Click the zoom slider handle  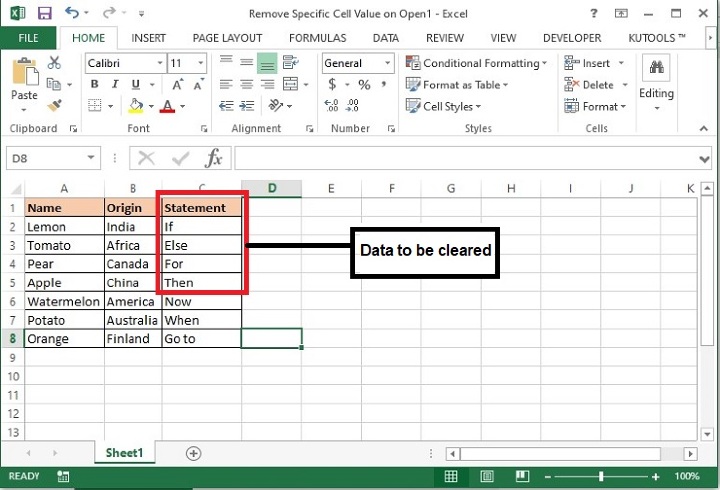click(x=601, y=477)
